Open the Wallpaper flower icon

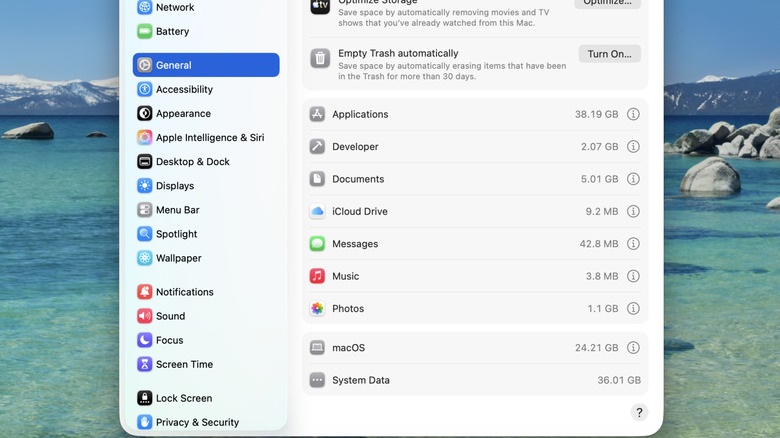144,258
